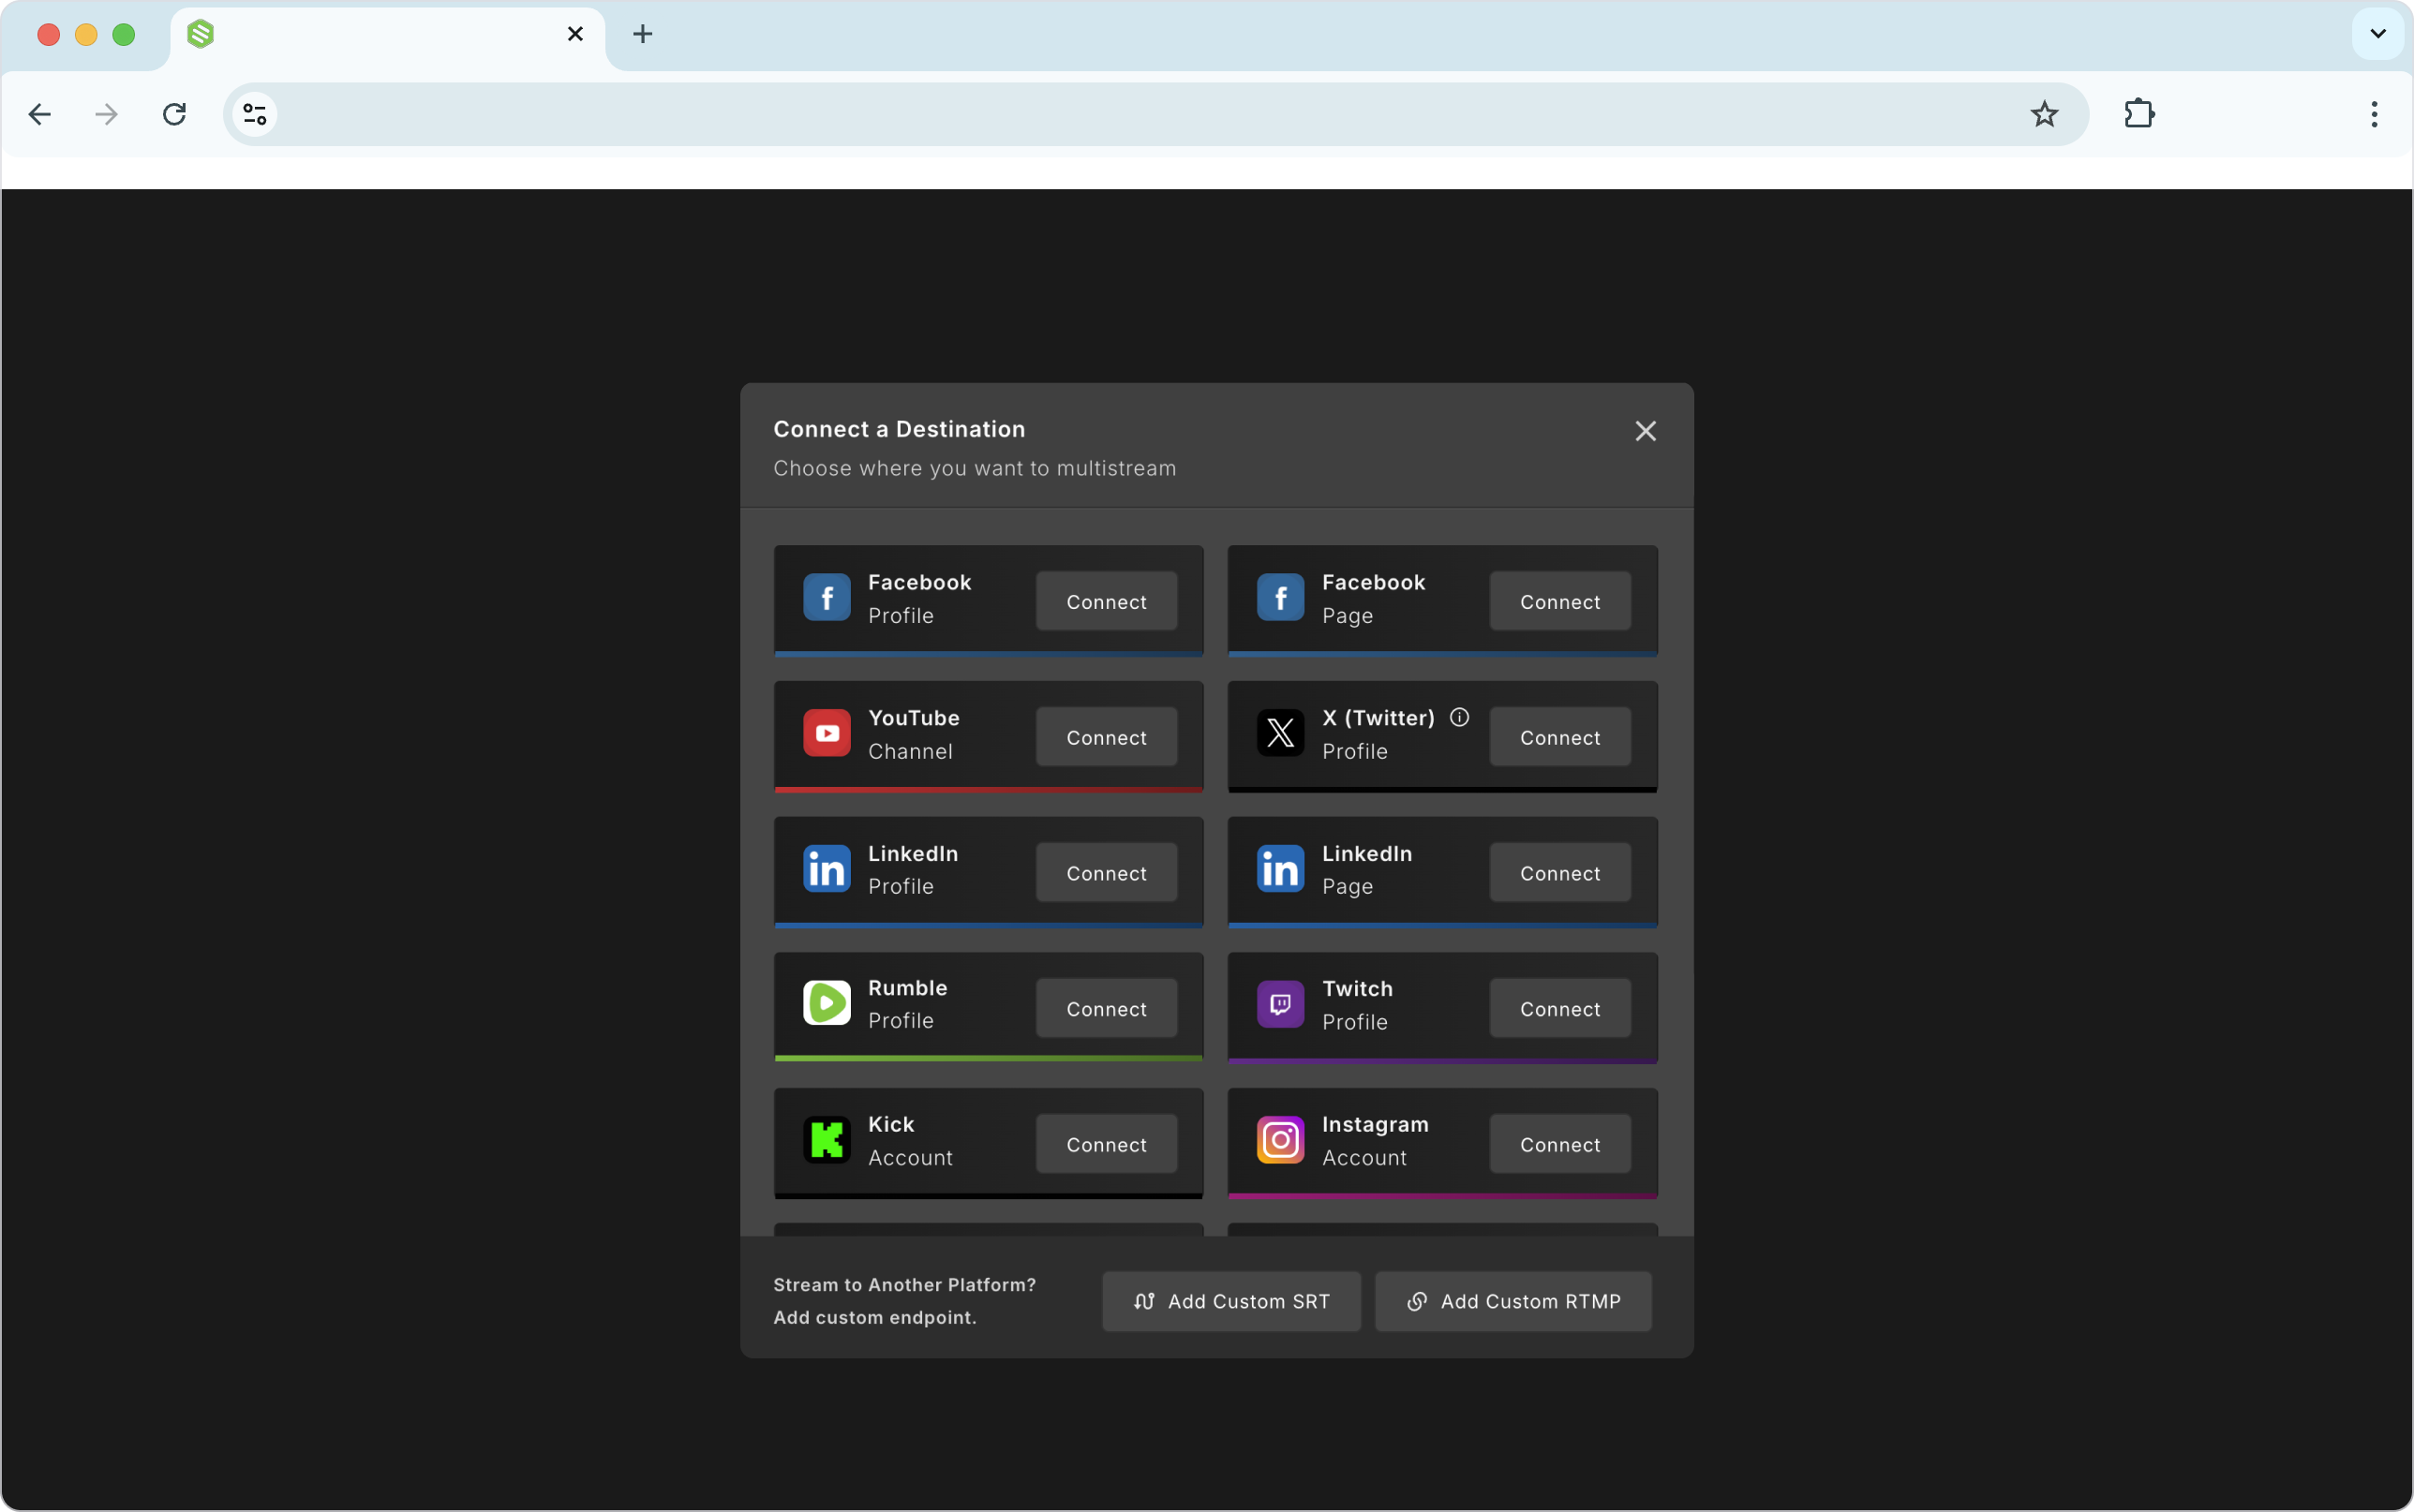Click the Rumble logo icon
2414x1512 pixels.
coord(827,1003)
